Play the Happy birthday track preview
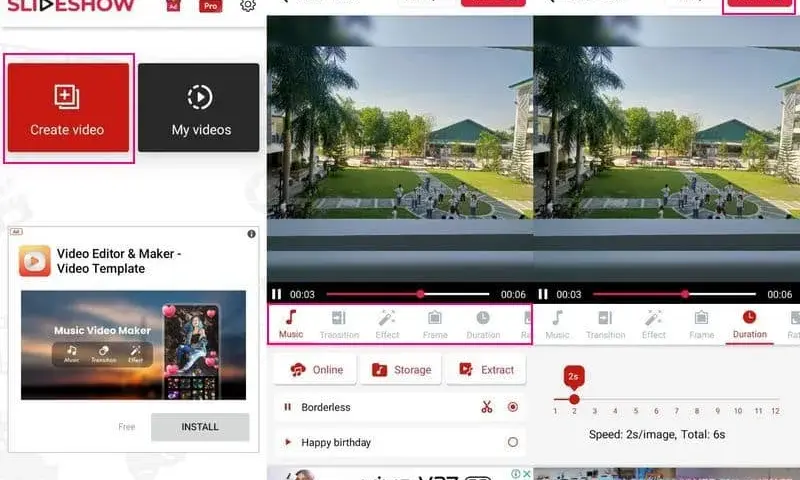This screenshot has width=800, height=480. 288,442
